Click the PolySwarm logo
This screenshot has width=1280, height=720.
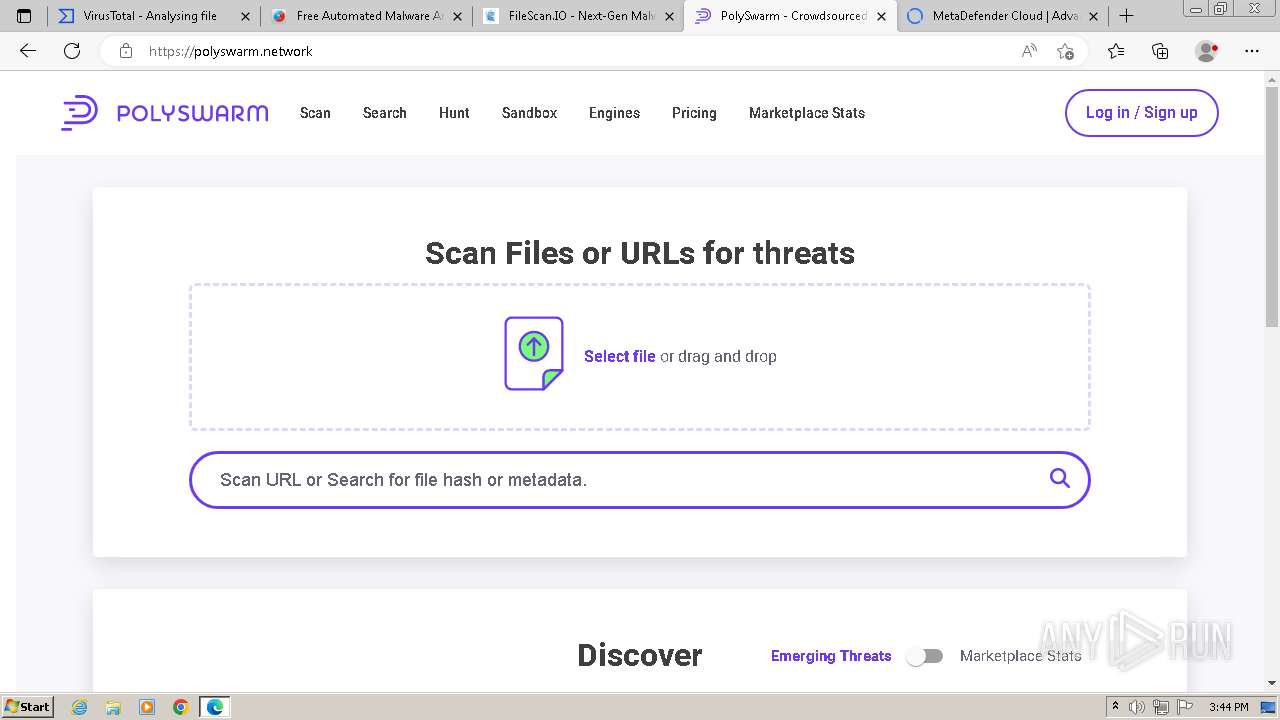[165, 113]
